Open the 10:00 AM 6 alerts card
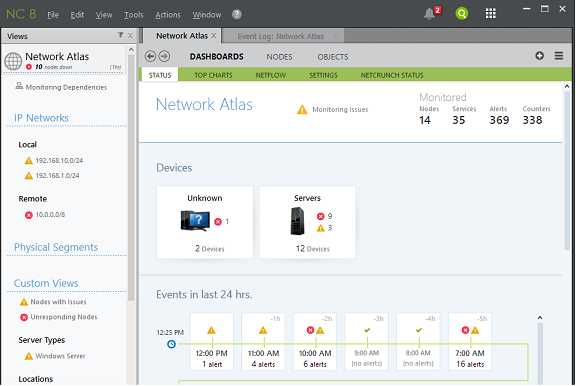This screenshot has width=576, height=386. tap(315, 341)
